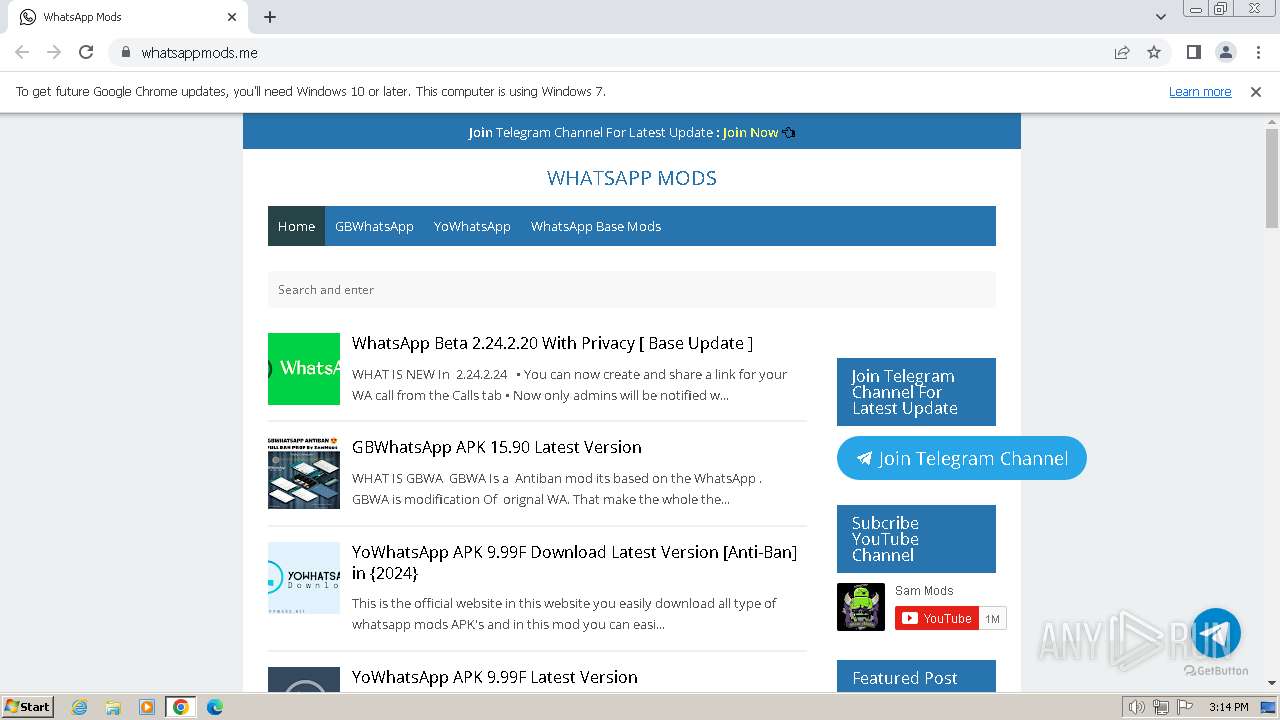Close the WhatsApp Mods tab
This screenshot has height=720, width=1280.
pos(232,17)
